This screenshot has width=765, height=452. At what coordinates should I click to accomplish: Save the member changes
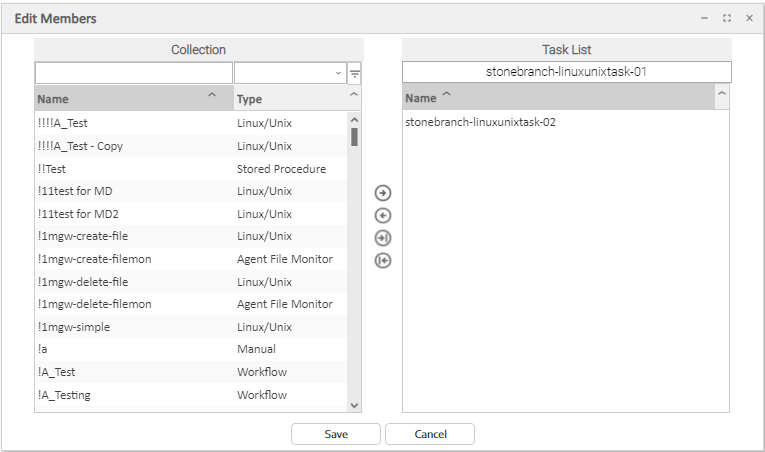pos(336,434)
